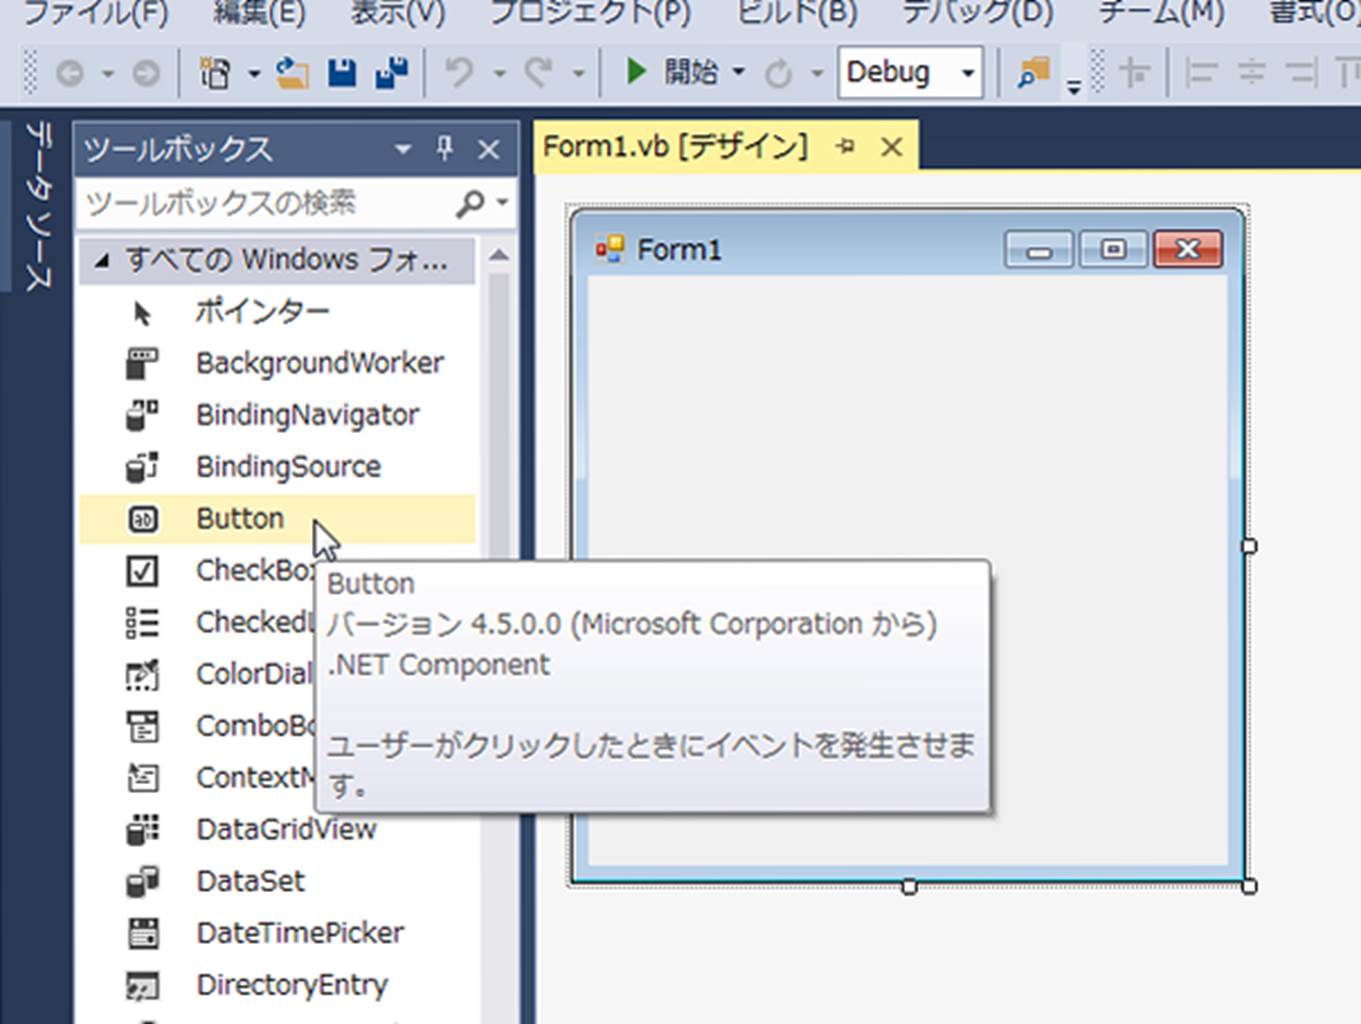1361x1024 pixels.
Task: Open the データ ソース side tab
Action: coord(37,205)
